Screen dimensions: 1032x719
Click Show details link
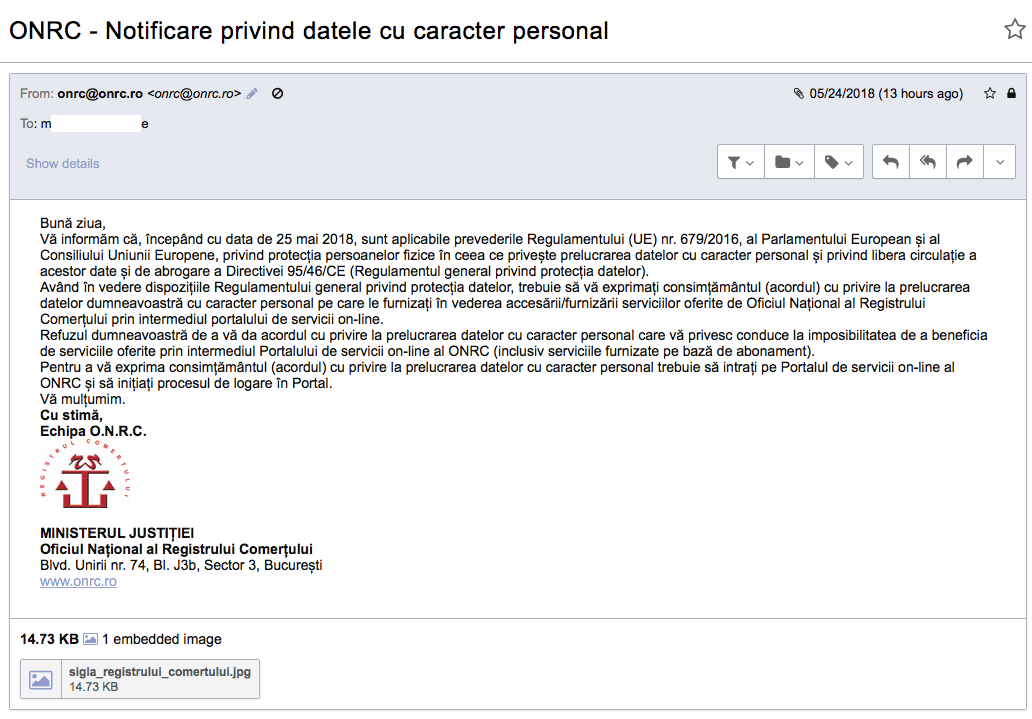(x=63, y=163)
